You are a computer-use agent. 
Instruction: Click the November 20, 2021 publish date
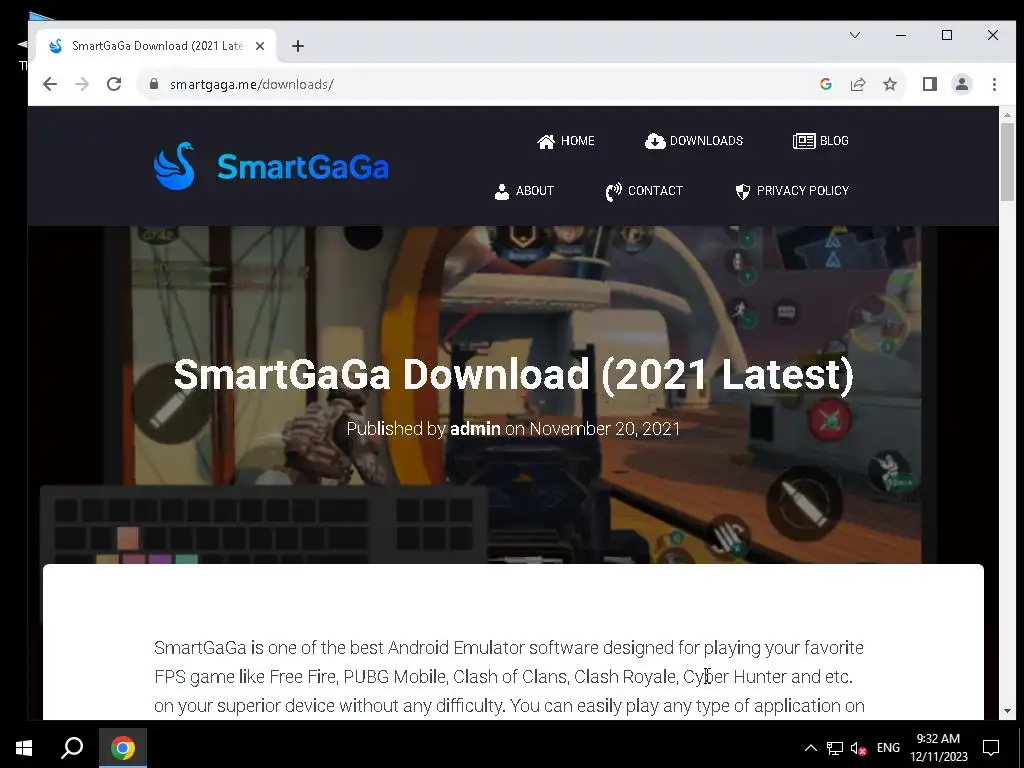coord(605,429)
